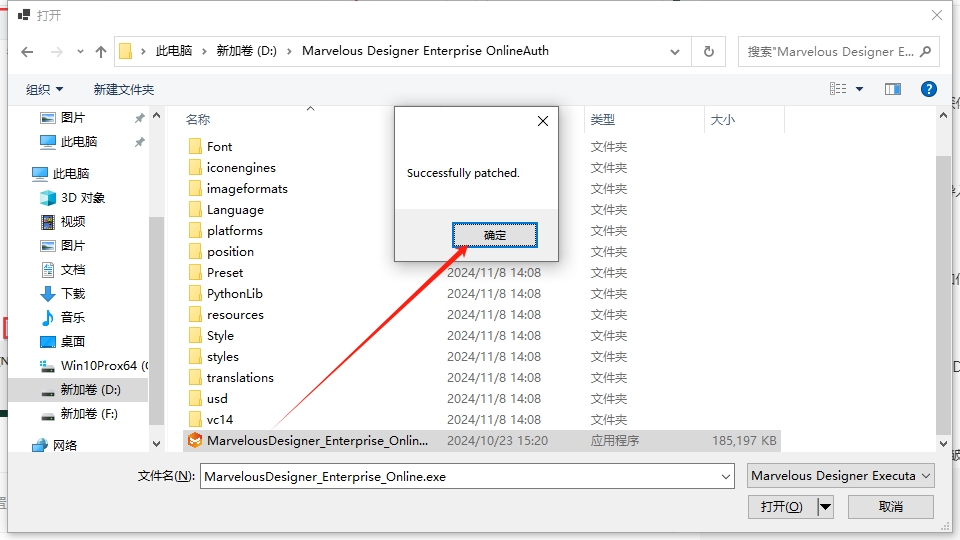This screenshot has width=960, height=540.
Task: Select 新加卷 (F:) in navigation pane
Action: click(x=89, y=413)
